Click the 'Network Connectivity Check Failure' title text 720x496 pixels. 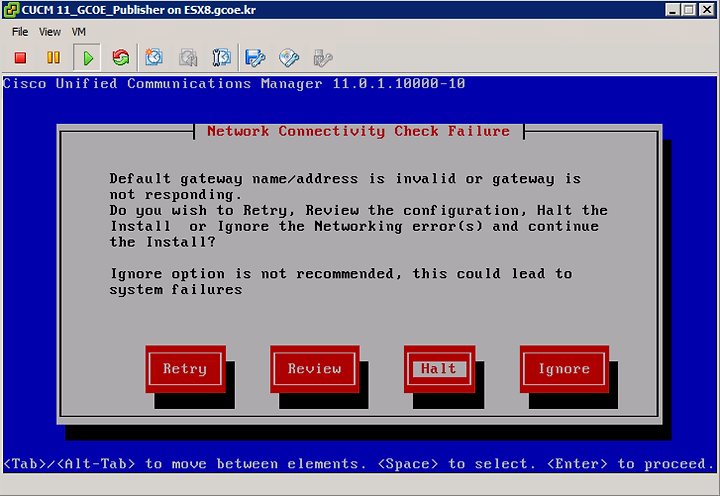pyautogui.click(x=358, y=131)
